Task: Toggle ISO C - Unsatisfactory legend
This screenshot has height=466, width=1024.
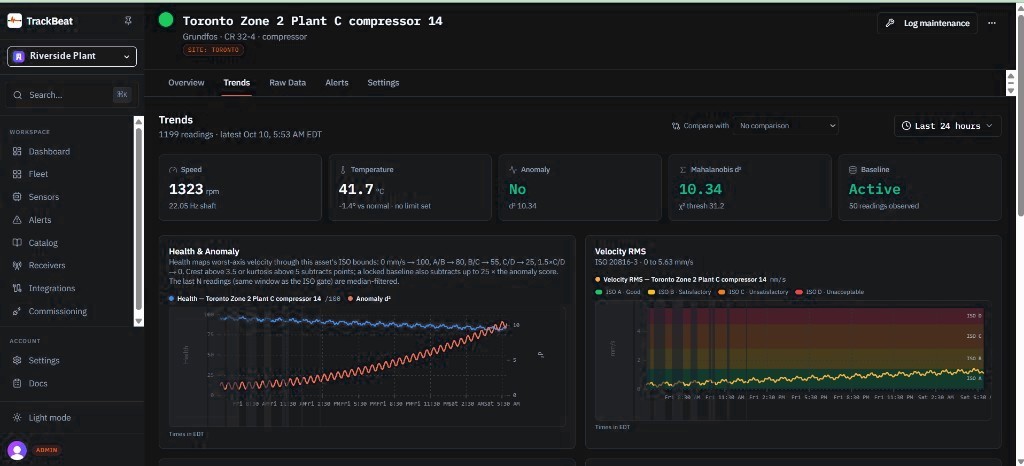Action: [x=752, y=292]
